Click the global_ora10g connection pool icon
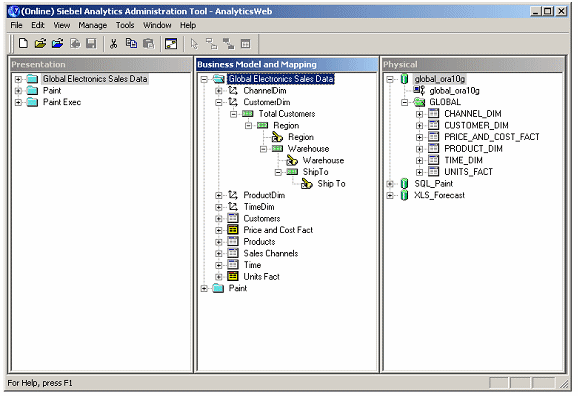 (x=419, y=90)
